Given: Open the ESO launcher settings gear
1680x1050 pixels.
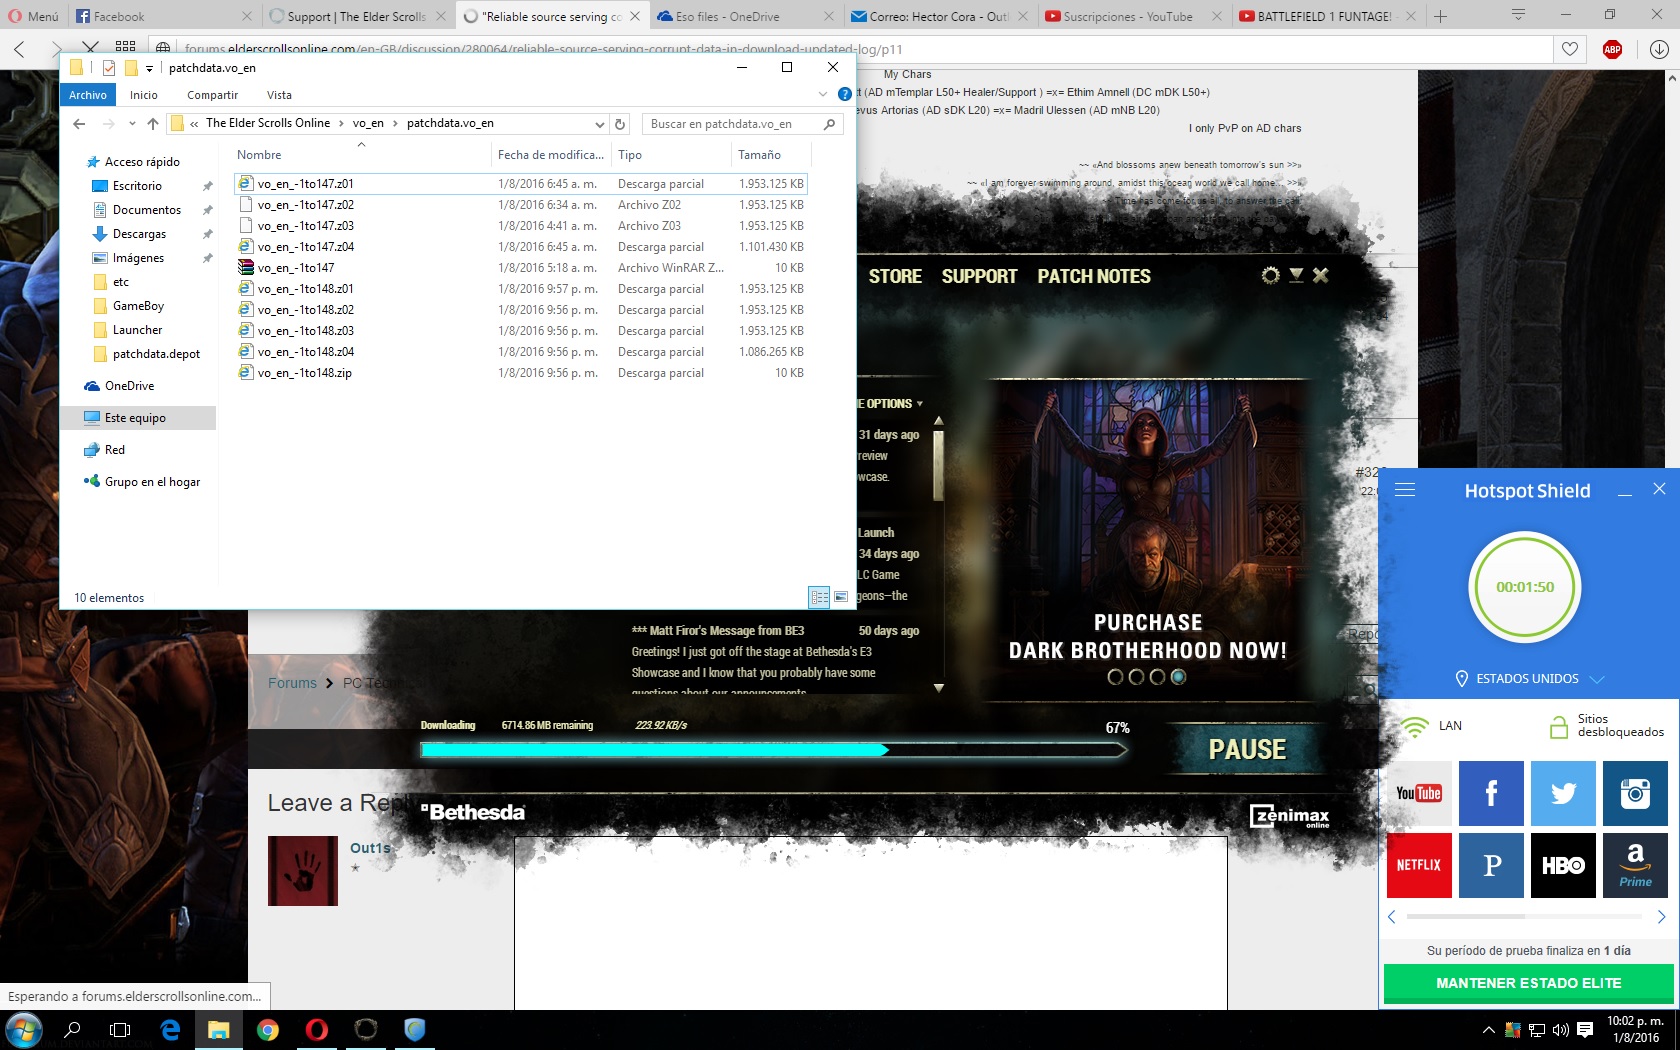Looking at the screenshot, I should [x=1270, y=275].
